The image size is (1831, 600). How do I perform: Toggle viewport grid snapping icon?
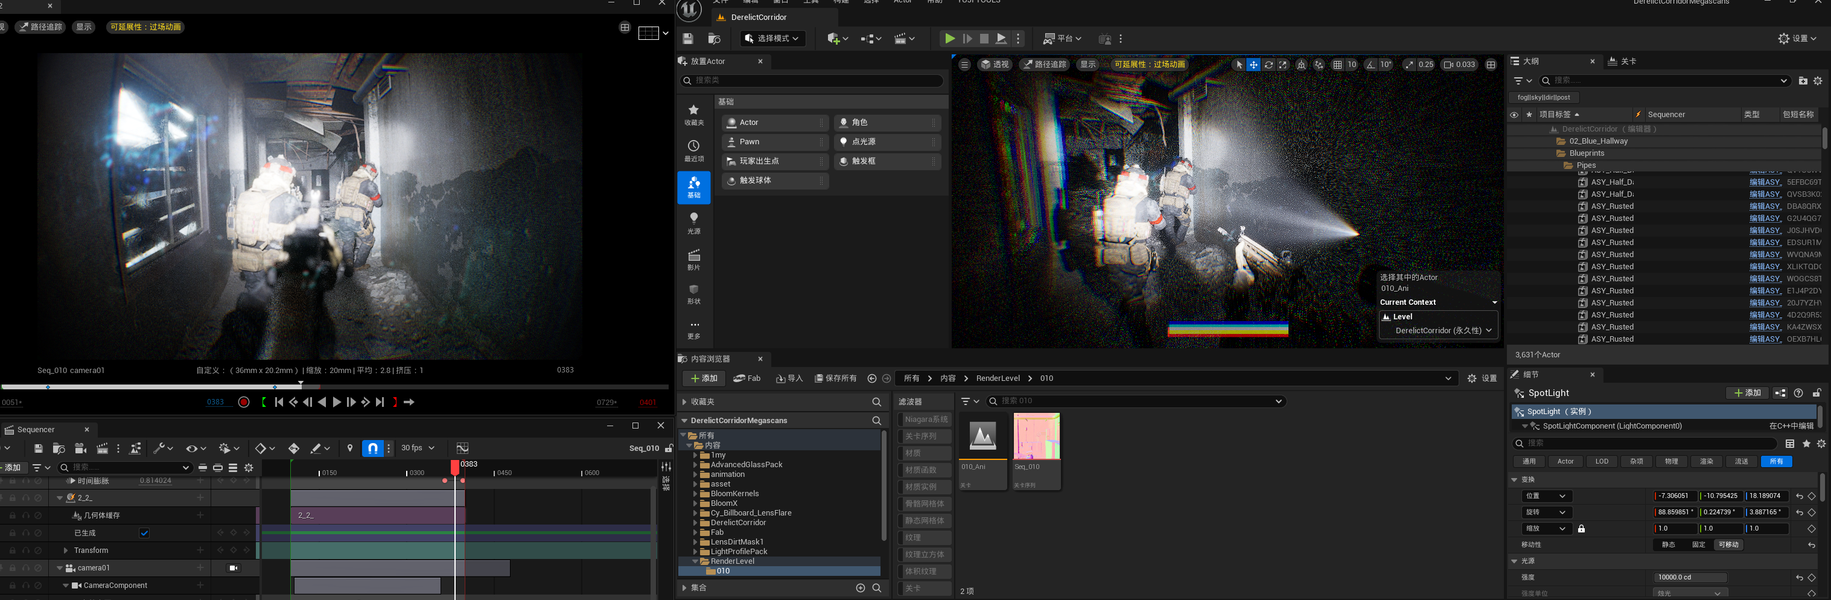[x=1337, y=64]
